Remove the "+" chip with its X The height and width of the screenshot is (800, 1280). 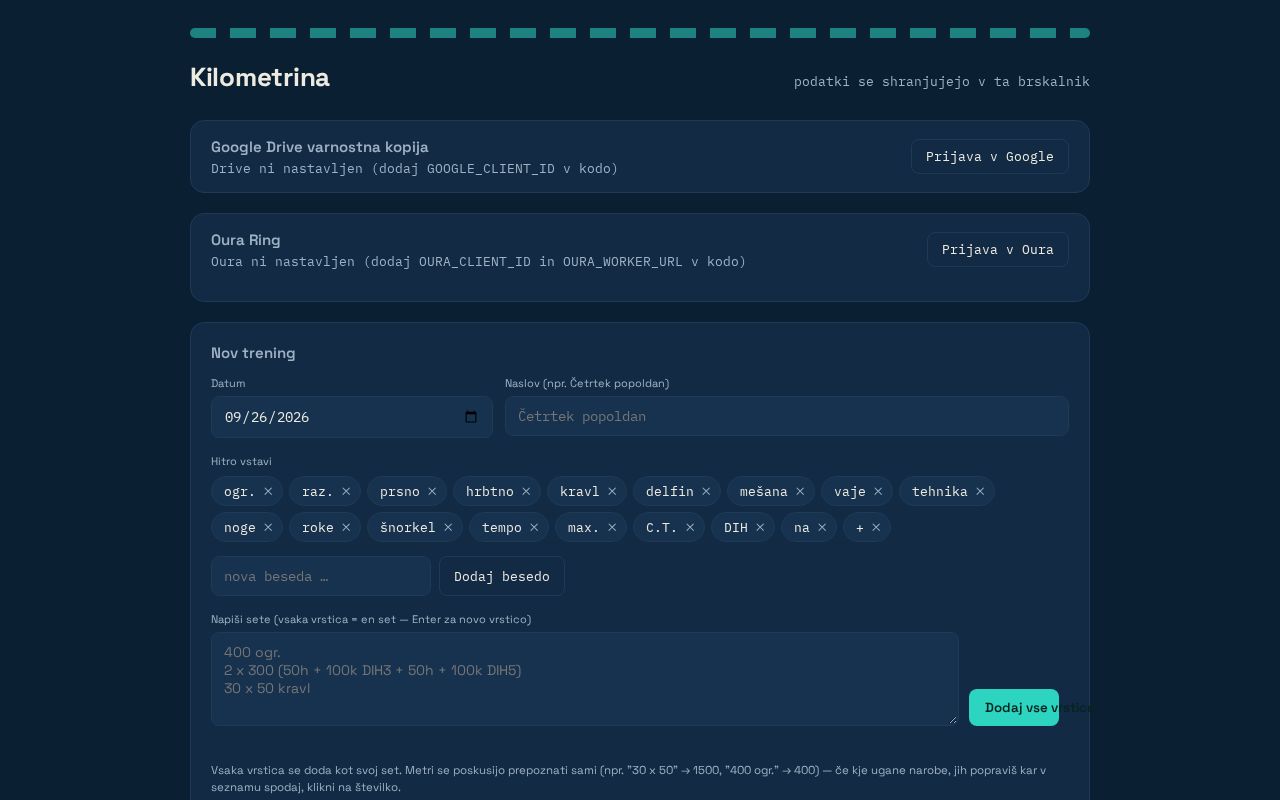876,527
